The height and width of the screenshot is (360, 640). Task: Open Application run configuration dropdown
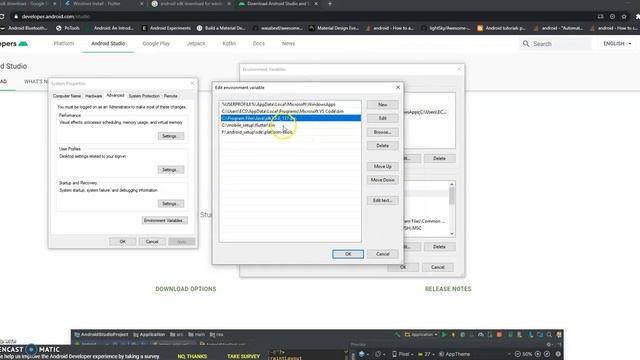point(421,335)
